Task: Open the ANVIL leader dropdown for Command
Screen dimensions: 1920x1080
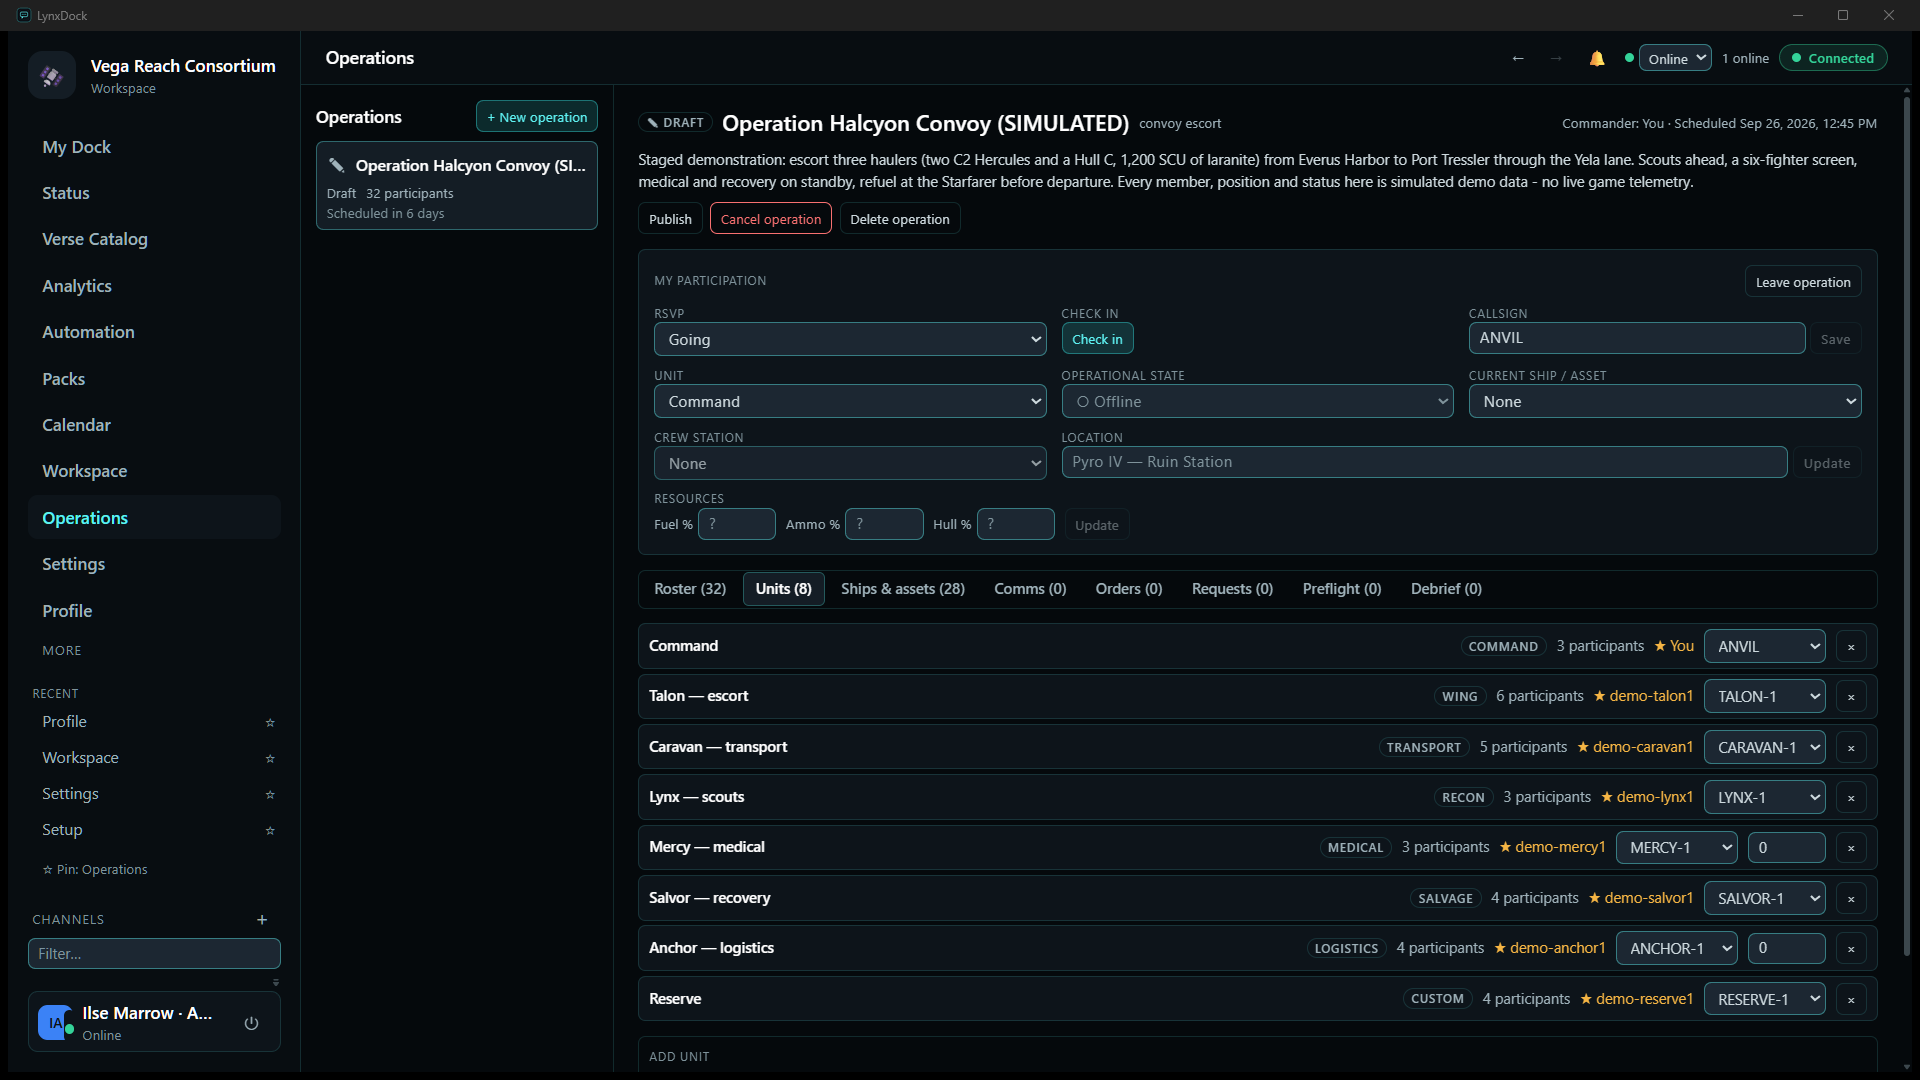Action: point(1765,647)
